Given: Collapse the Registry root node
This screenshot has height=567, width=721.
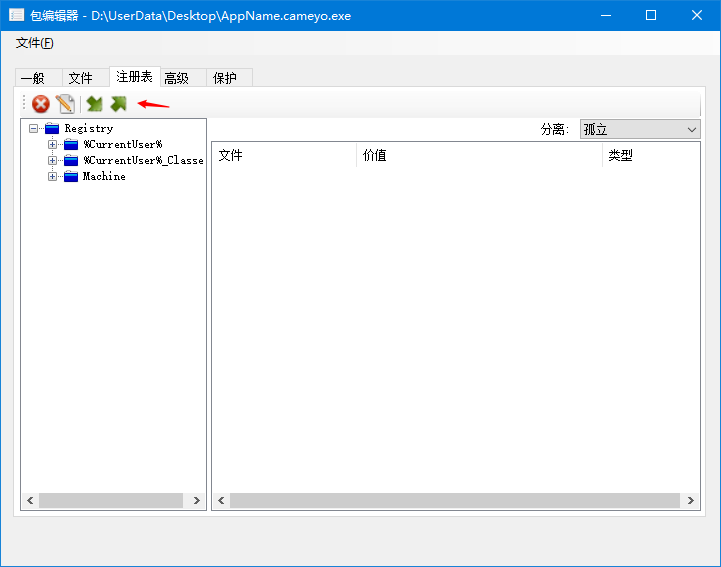Looking at the screenshot, I should (x=33, y=128).
